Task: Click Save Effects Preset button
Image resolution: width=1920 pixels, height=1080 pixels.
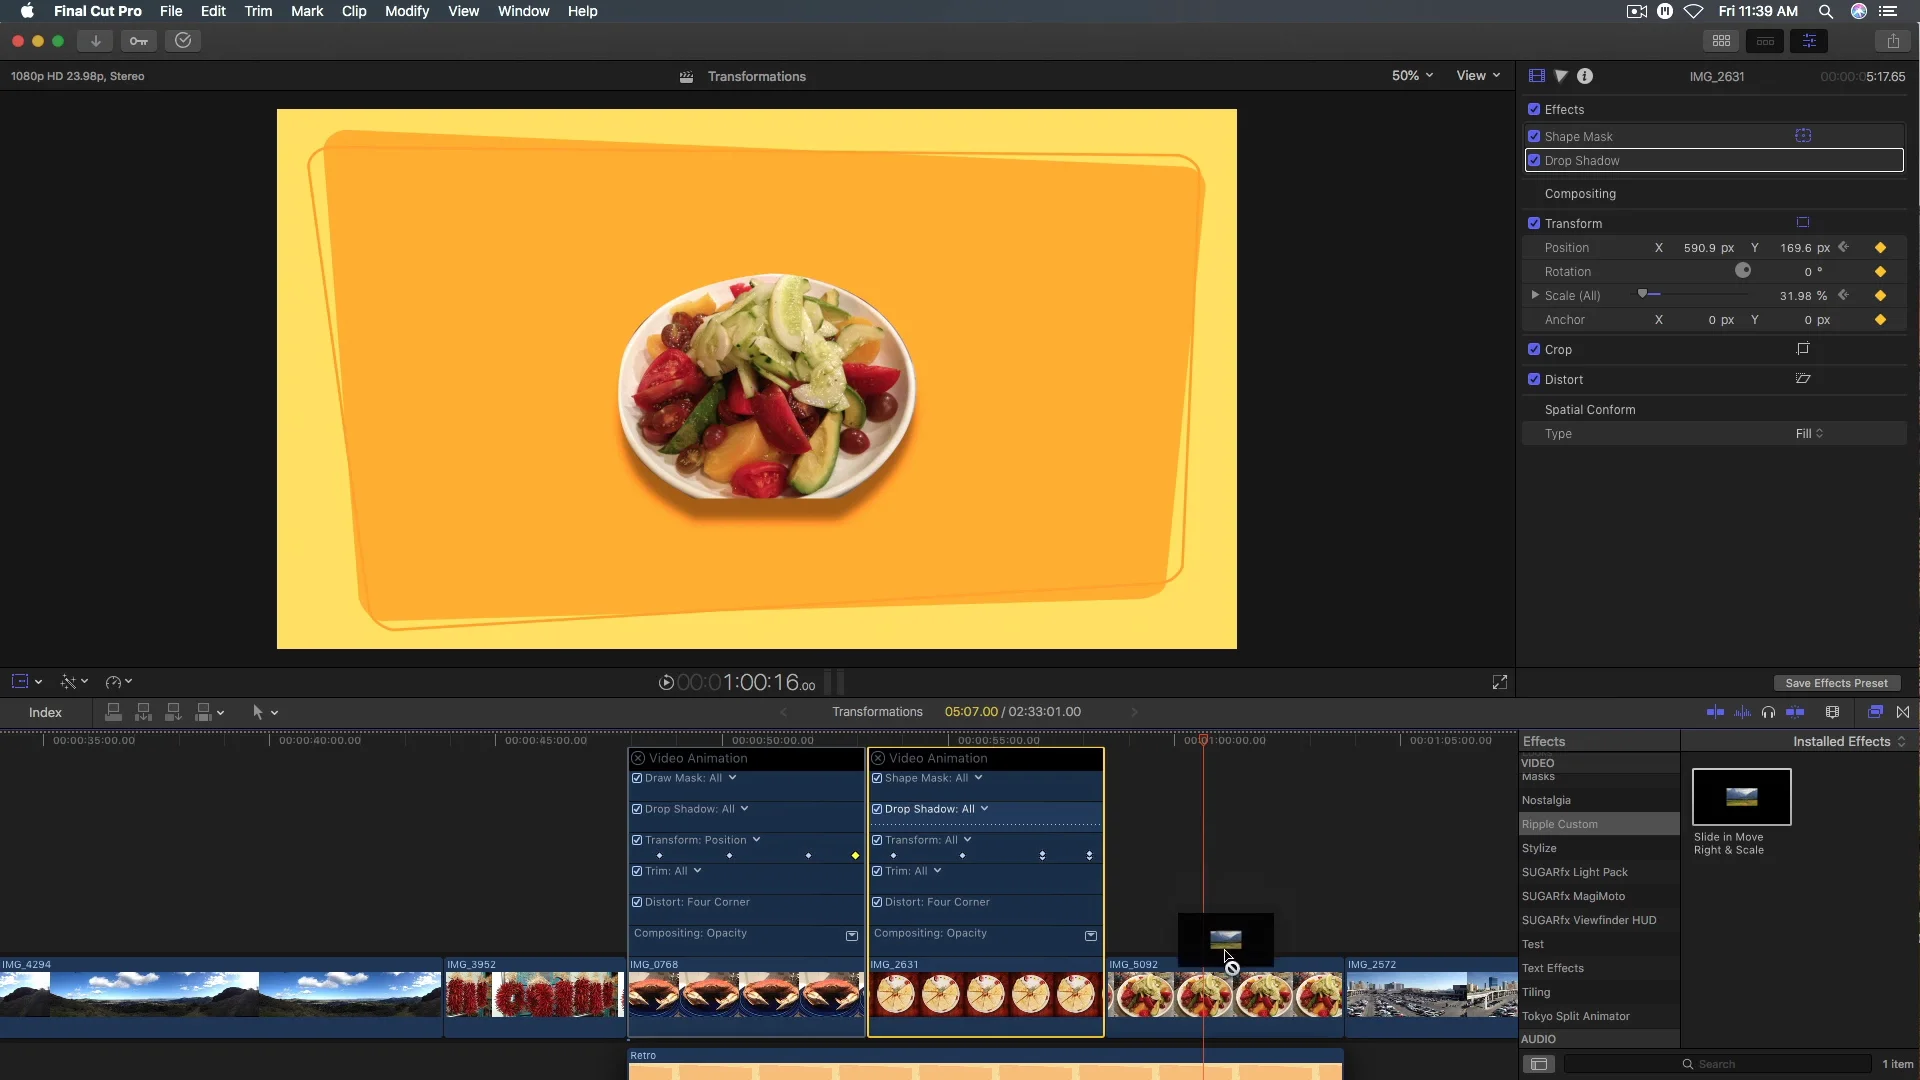Action: click(x=1836, y=683)
